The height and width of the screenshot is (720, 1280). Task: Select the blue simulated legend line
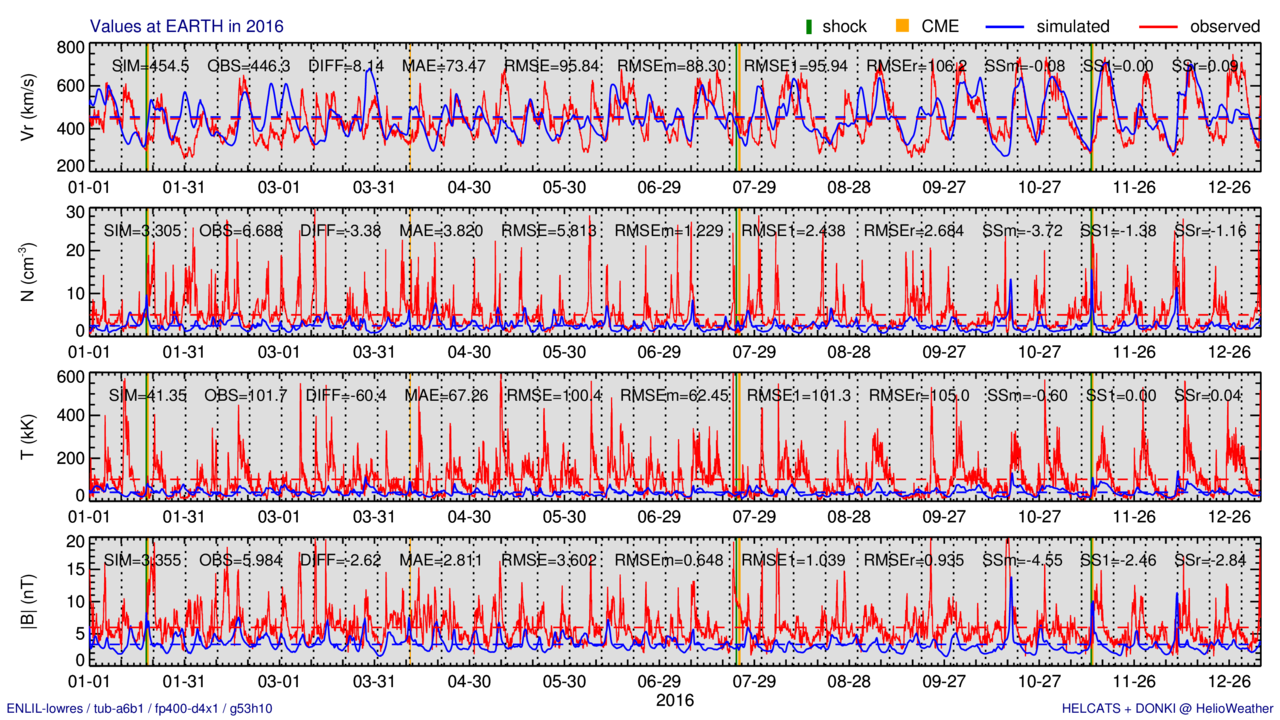tap(1016, 26)
